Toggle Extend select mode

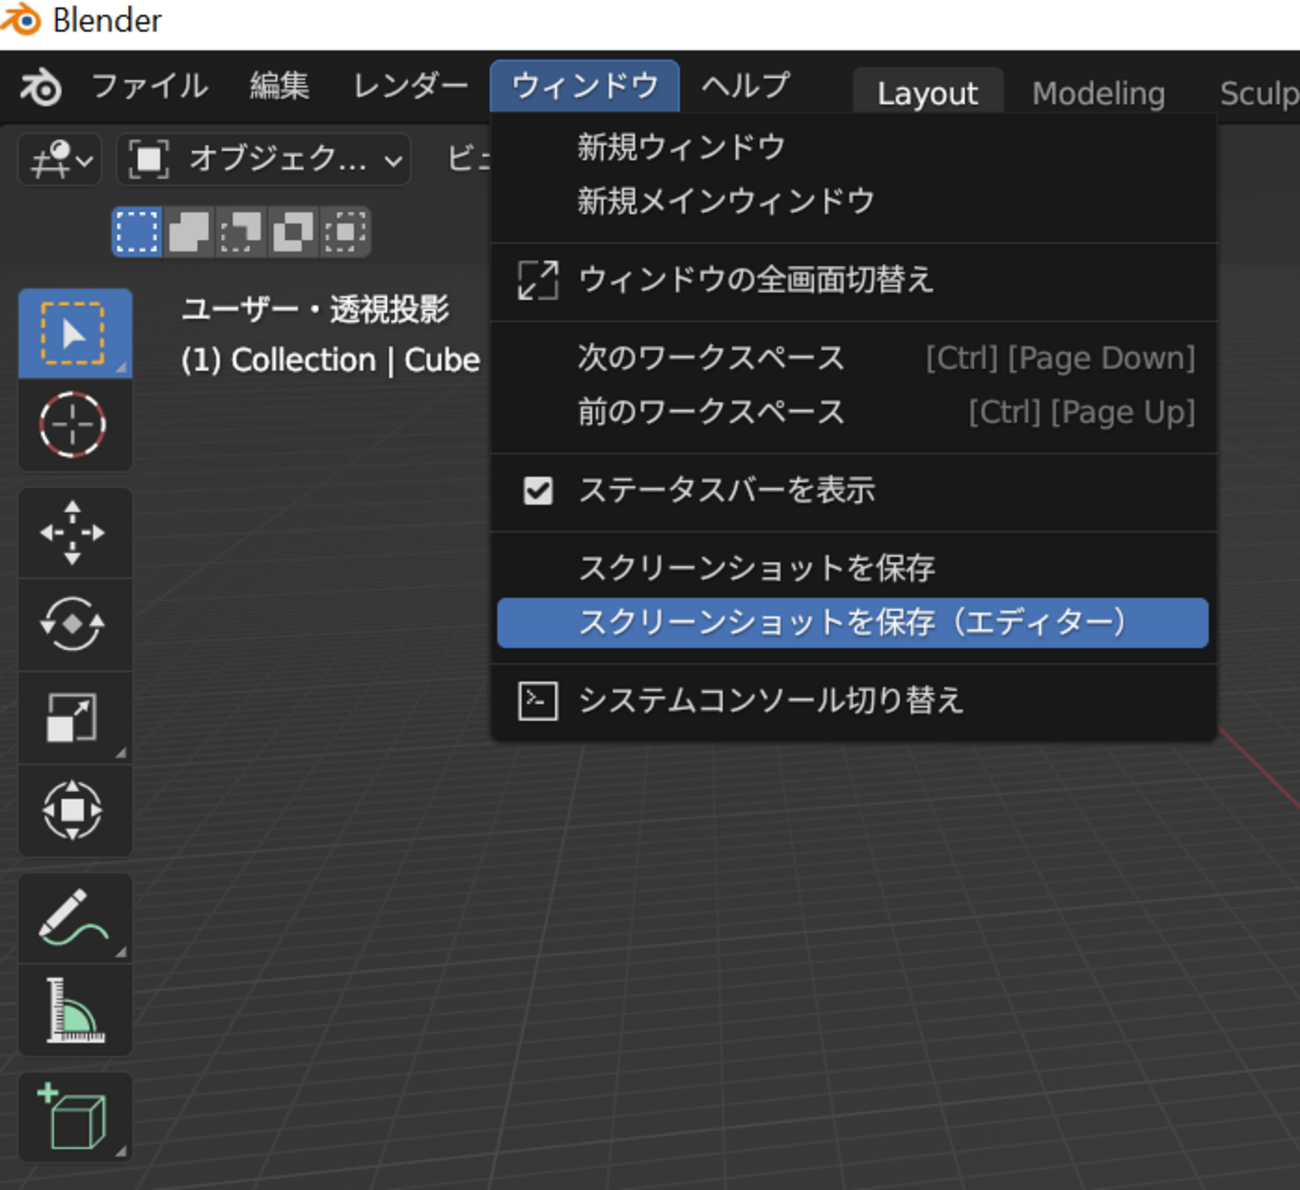click(189, 231)
